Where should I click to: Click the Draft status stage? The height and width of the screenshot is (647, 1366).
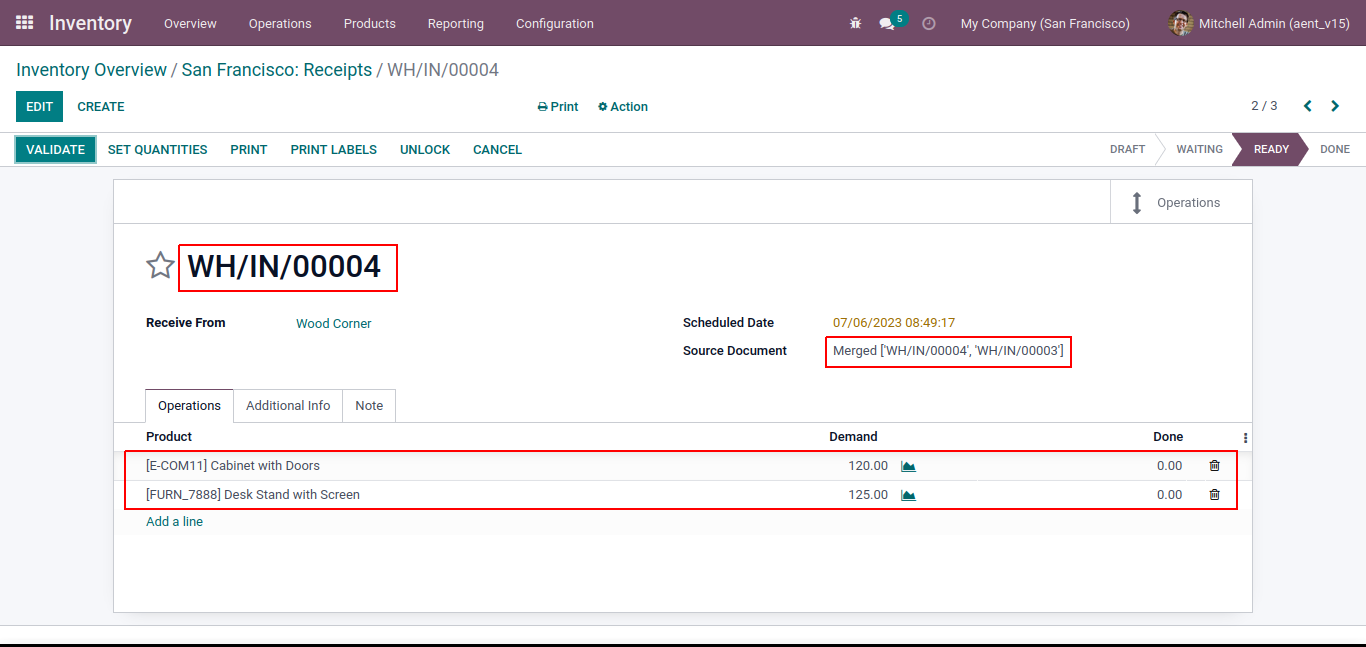click(1127, 150)
